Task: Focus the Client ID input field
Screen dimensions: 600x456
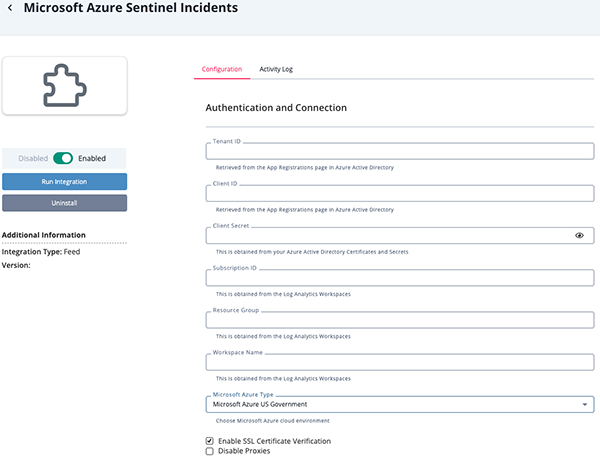Action: (400, 194)
